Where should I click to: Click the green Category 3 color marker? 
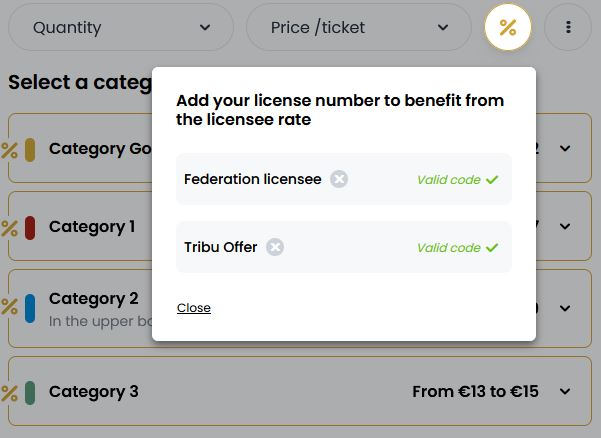[x=30, y=393]
